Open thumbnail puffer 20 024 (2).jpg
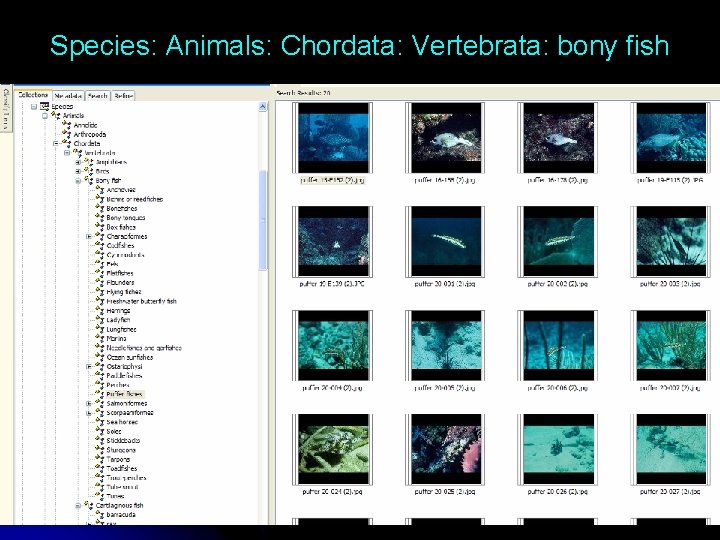The height and width of the screenshot is (540, 720). [x=332, y=449]
